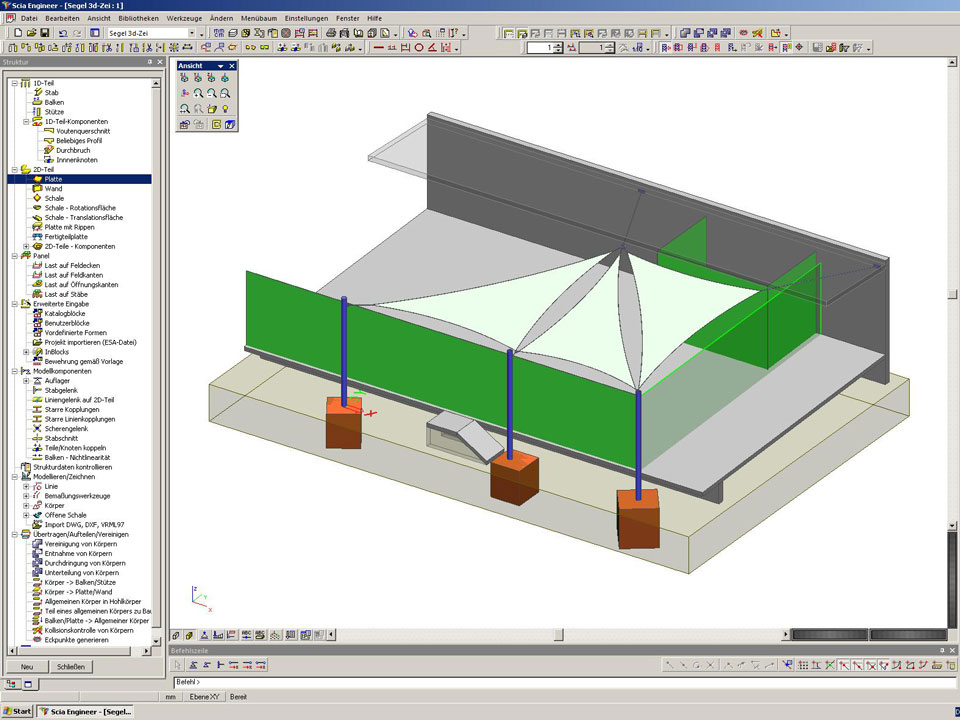Collapse the 2D-Teil tree node
This screenshot has width=960, height=720.
tap(14, 170)
